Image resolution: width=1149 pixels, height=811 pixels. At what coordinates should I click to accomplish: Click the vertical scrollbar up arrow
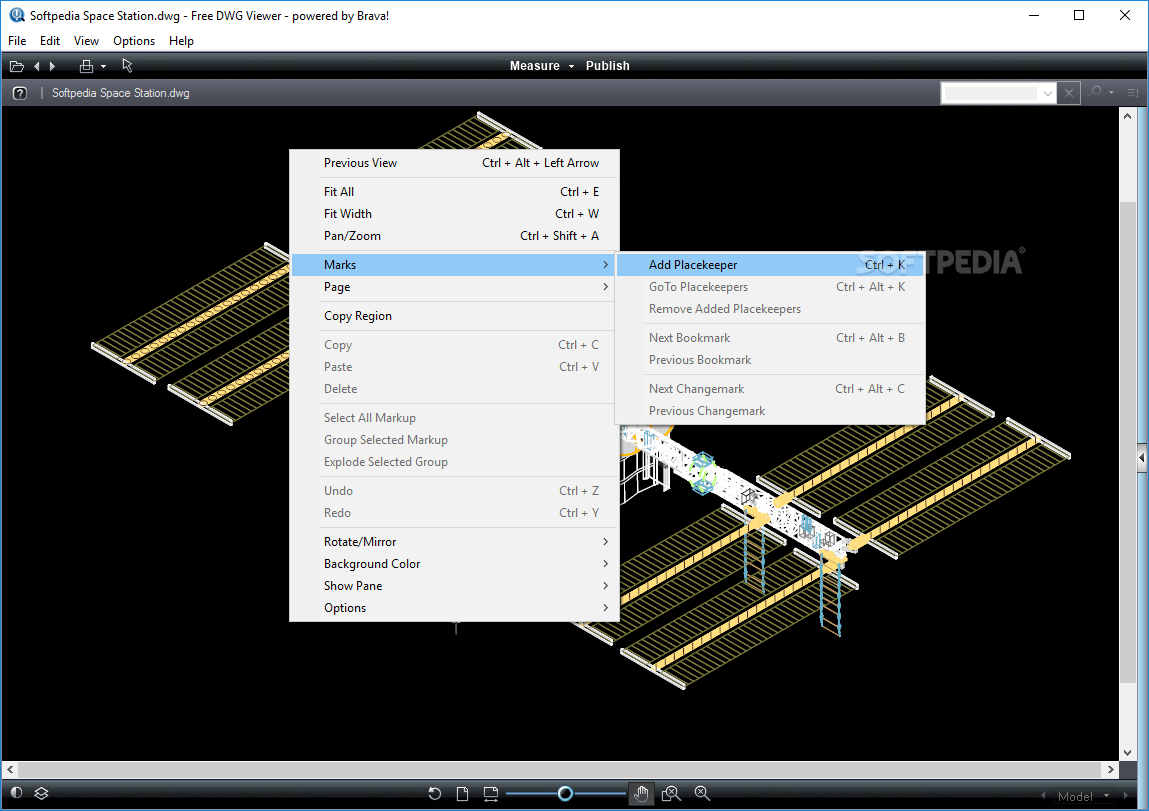click(x=1128, y=116)
